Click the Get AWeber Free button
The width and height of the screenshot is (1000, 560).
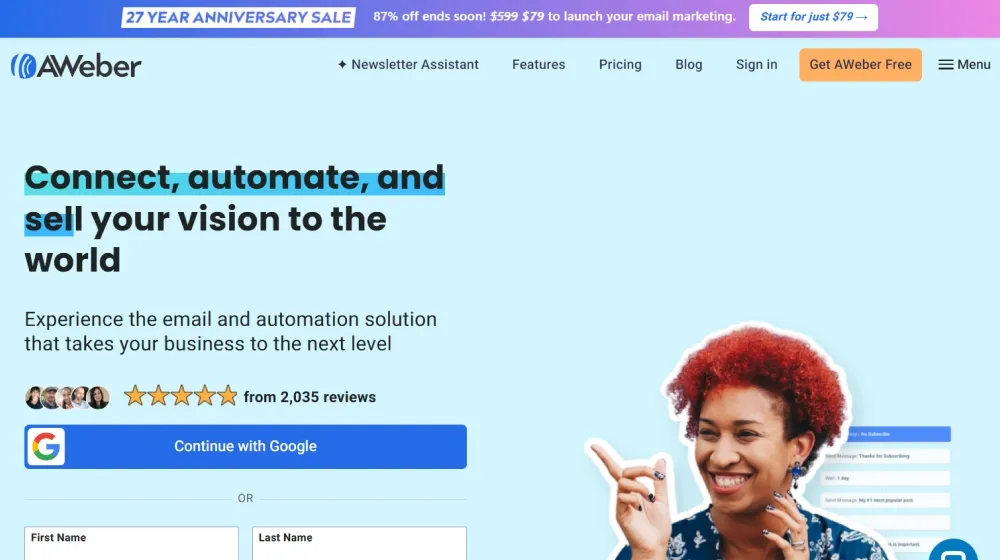coord(860,64)
